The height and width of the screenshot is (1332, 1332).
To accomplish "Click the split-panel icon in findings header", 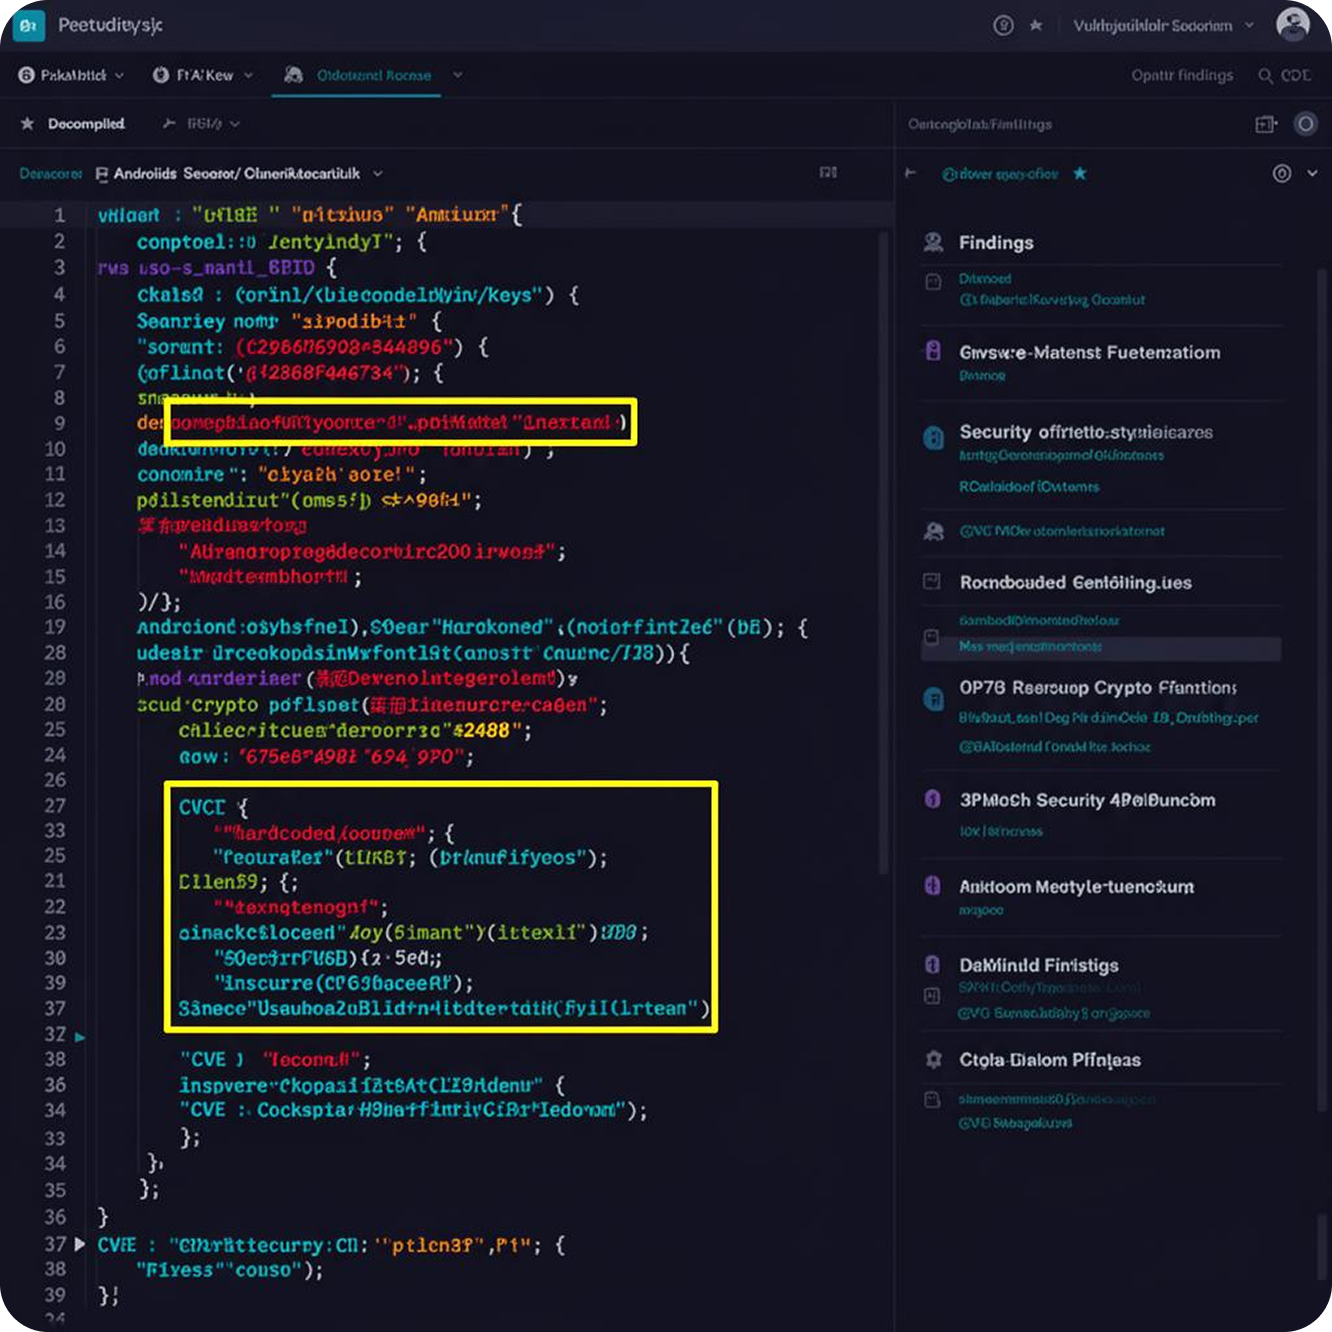I will (1266, 124).
